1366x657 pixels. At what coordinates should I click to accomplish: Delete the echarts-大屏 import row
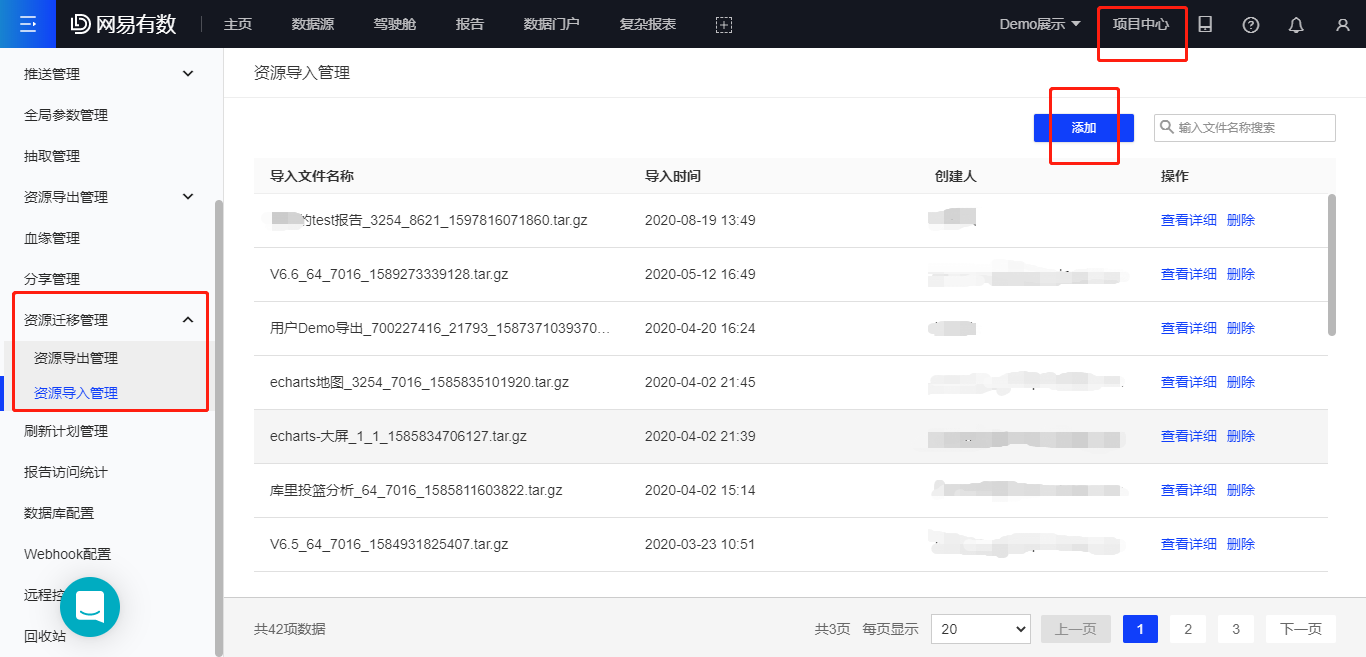click(x=1240, y=436)
